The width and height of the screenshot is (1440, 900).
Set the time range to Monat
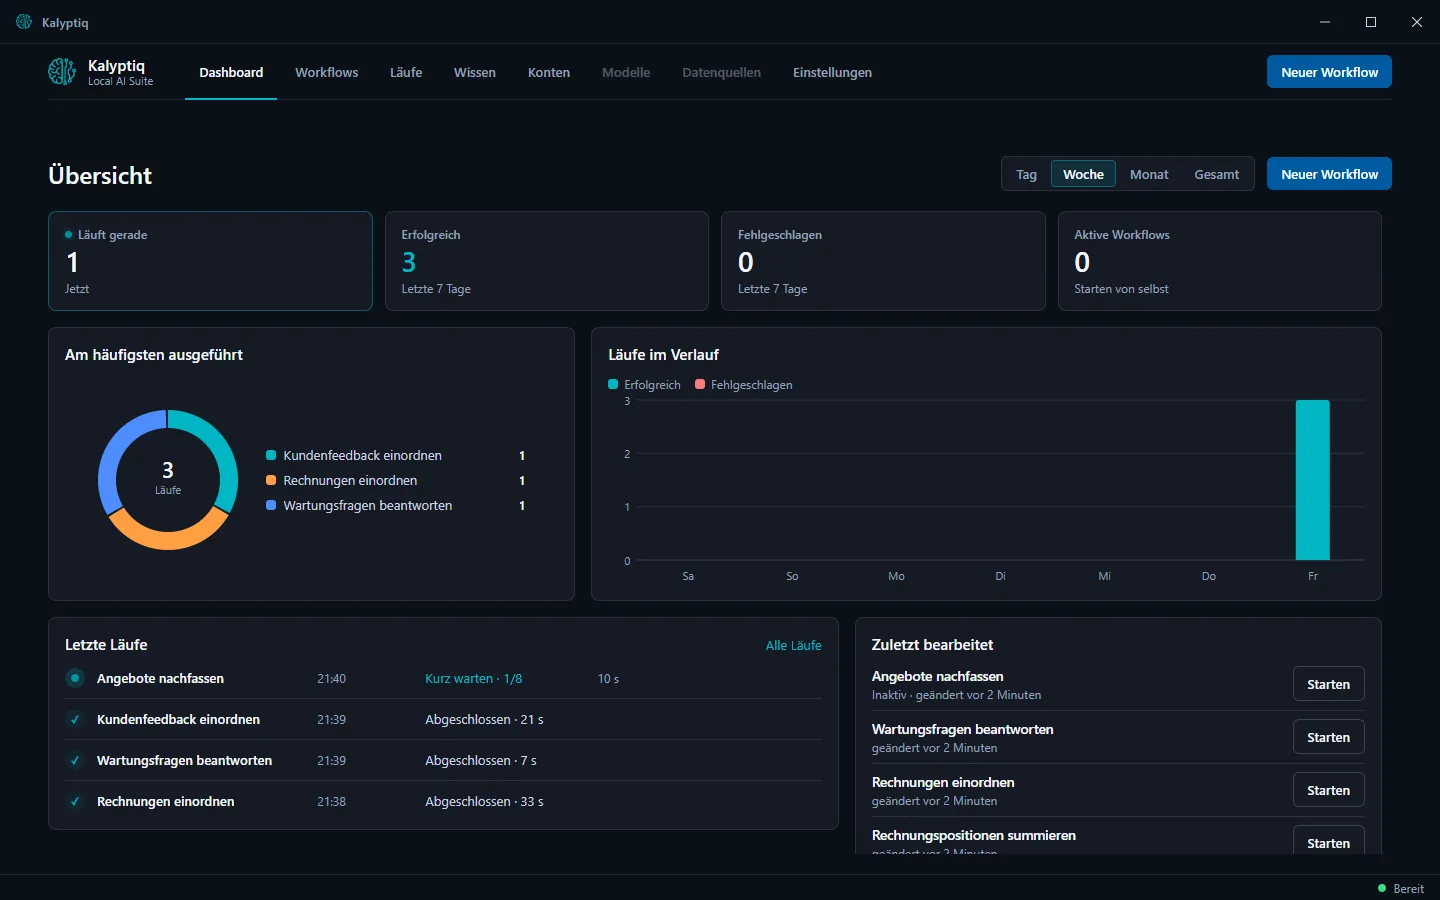pyautogui.click(x=1149, y=174)
